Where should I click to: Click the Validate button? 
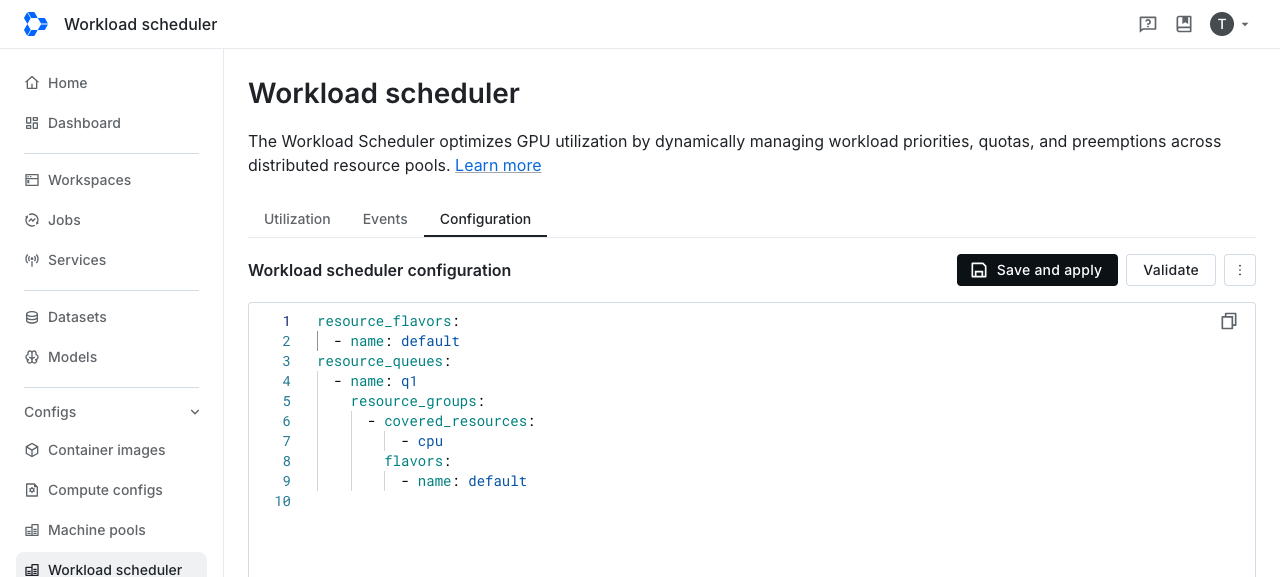tap(1171, 270)
